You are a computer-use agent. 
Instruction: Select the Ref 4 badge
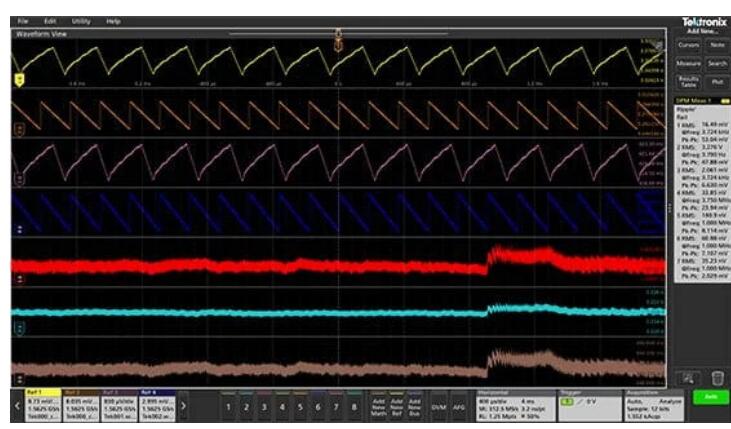(x=158, y=405)
